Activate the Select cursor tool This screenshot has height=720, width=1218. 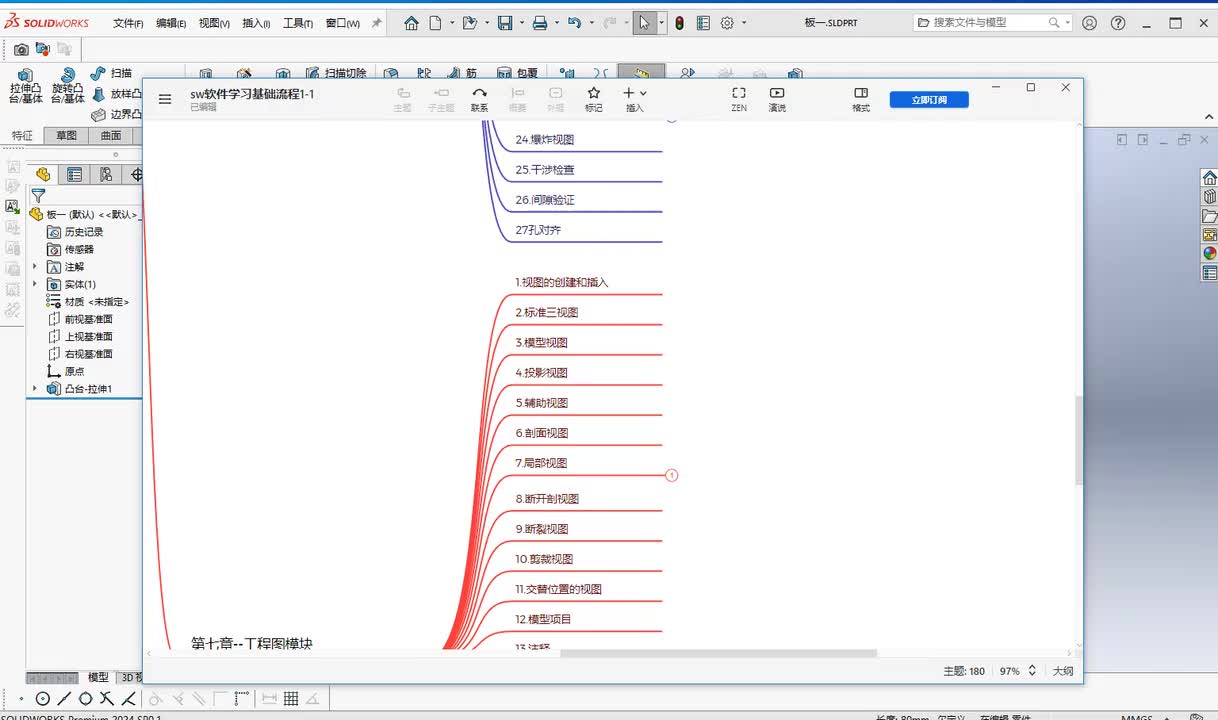pos(645,23)
